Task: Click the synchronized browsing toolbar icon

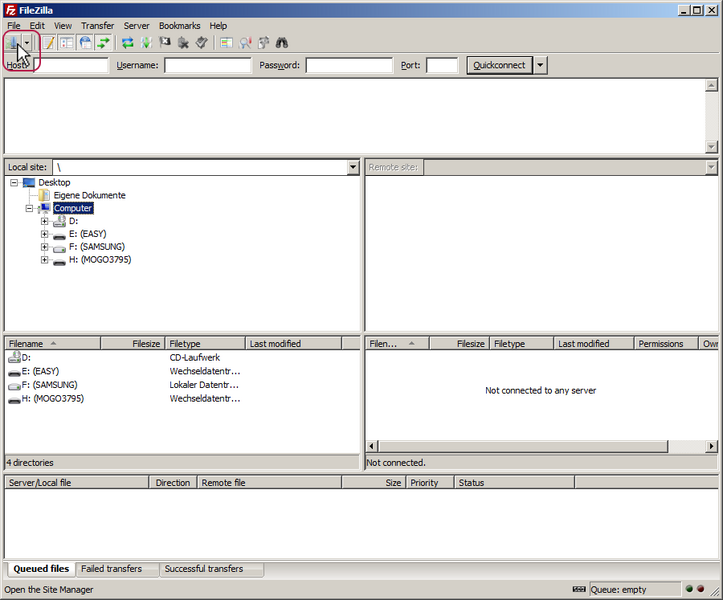Action: (x=263, y=43)
